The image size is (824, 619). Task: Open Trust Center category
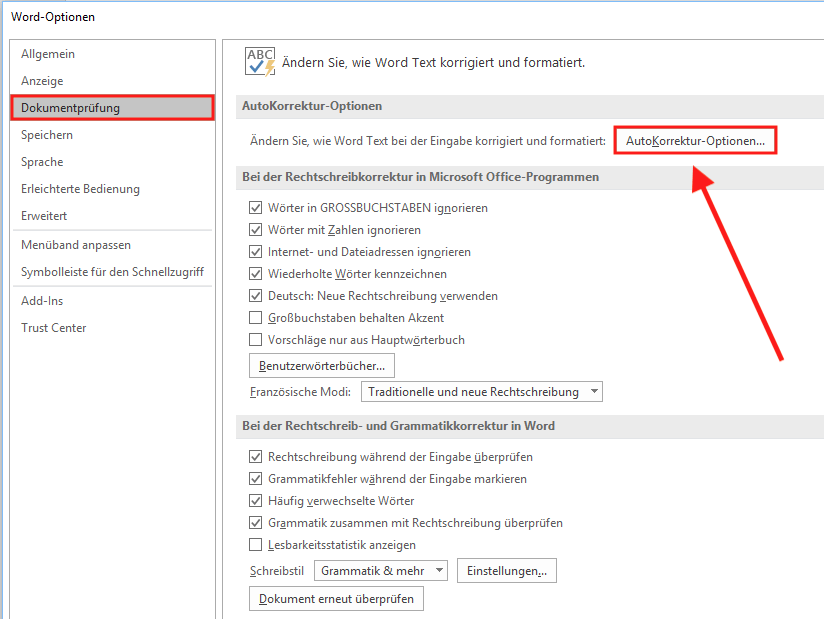(54, 328)
